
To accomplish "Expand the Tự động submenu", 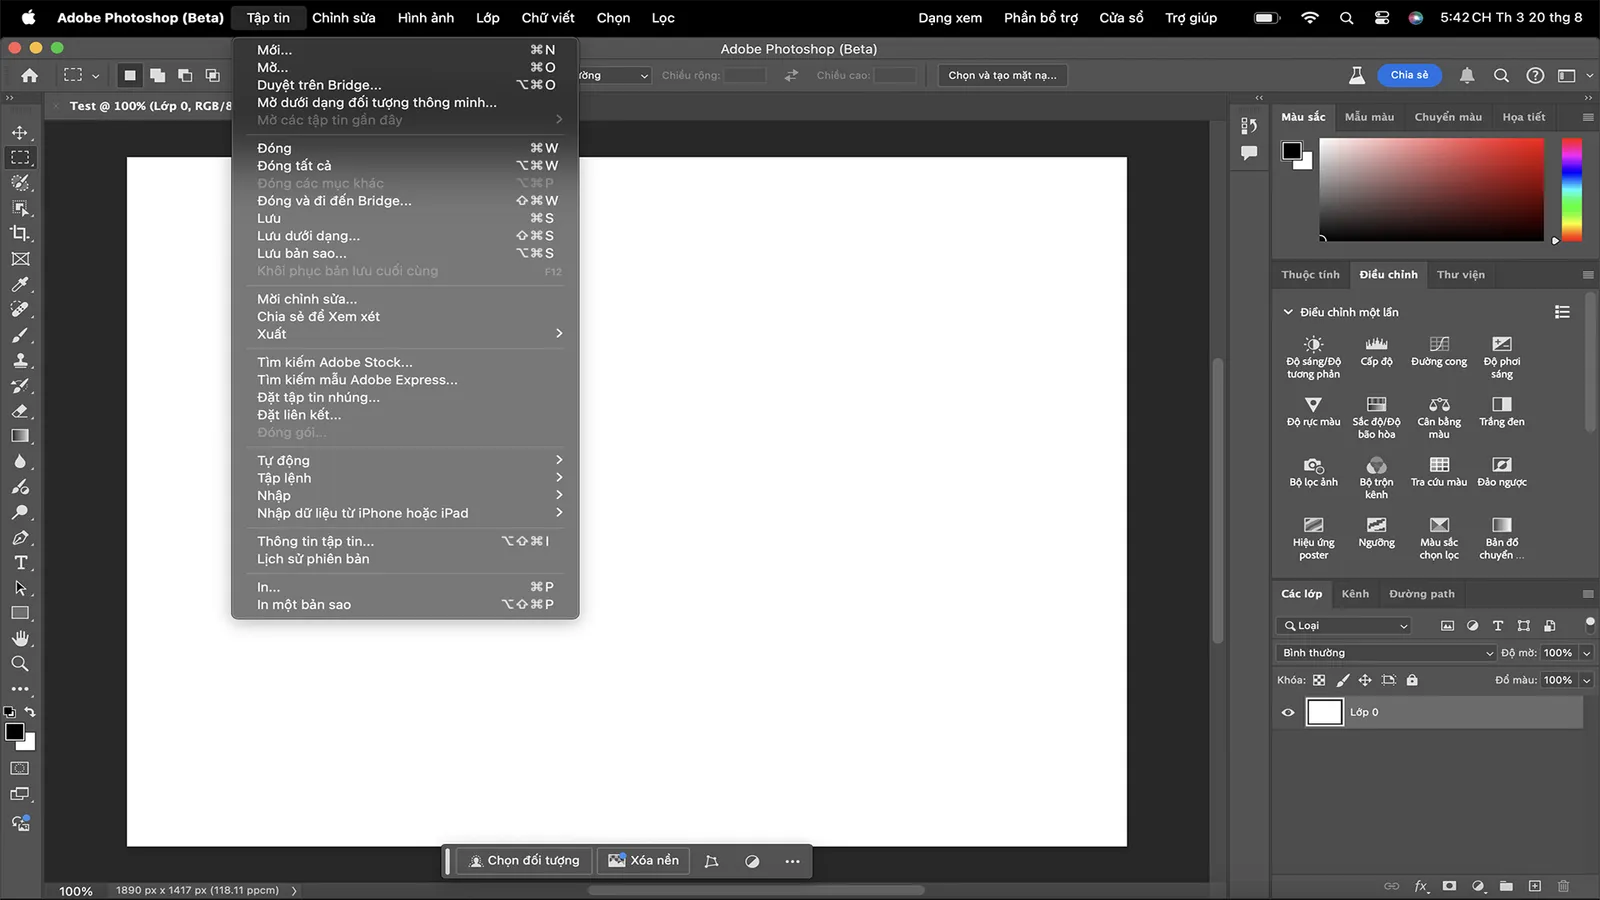I will [405, 461].
